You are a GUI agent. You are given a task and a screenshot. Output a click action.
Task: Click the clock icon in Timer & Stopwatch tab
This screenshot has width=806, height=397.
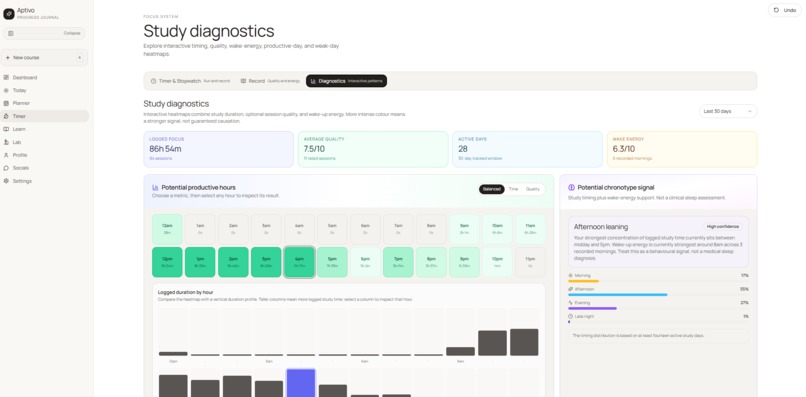click(153, 81)
